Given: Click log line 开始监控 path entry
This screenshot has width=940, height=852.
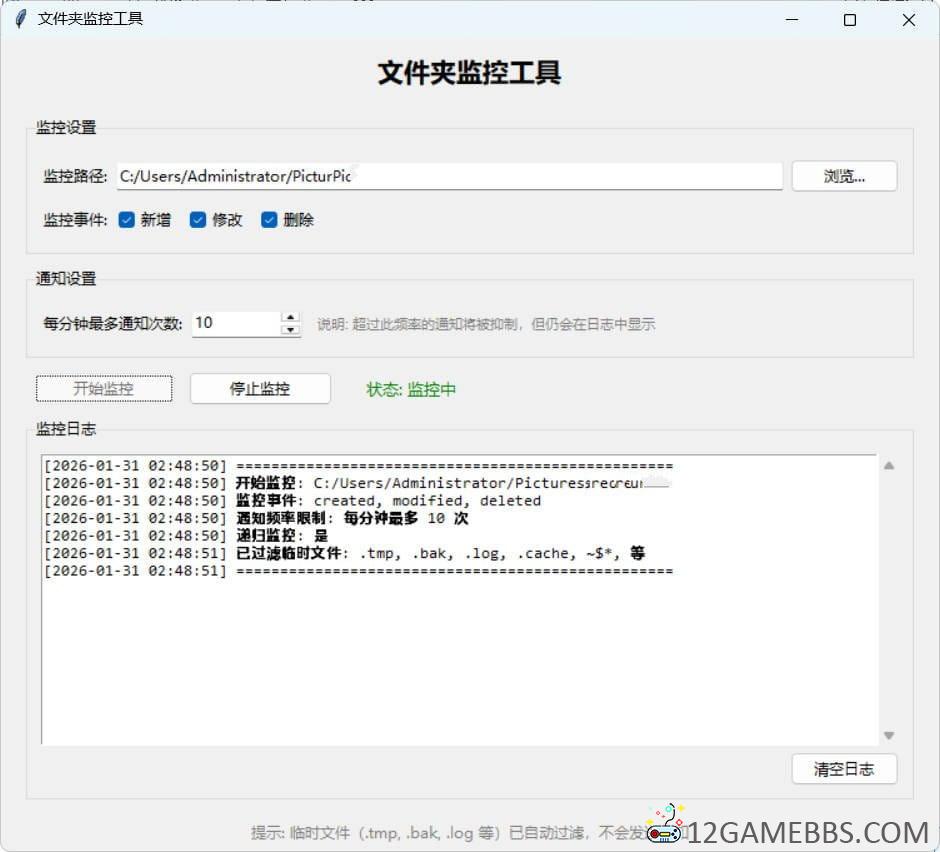Looking at the screenshot, I should [358, 483].
